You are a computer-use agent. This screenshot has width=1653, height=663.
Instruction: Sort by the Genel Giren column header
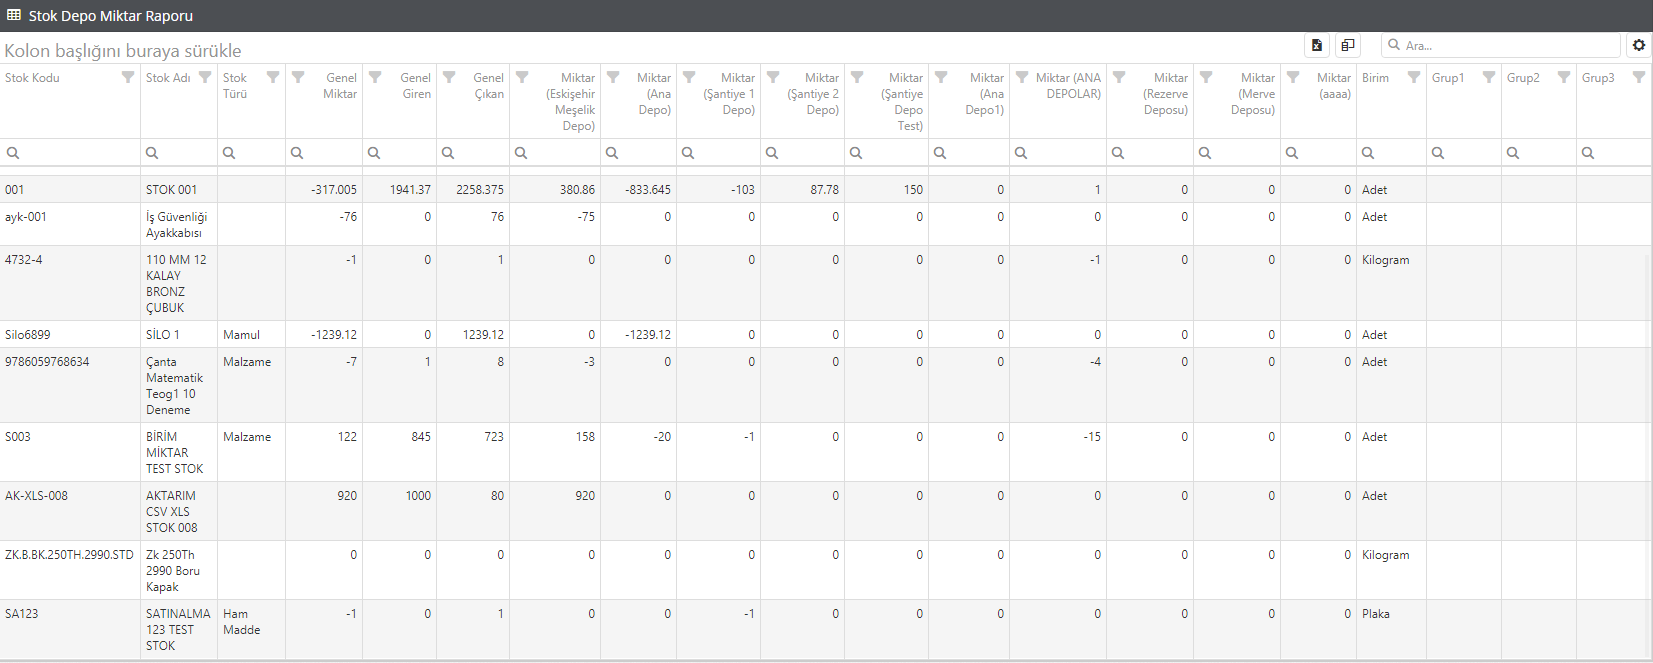[x=415, y=86]
